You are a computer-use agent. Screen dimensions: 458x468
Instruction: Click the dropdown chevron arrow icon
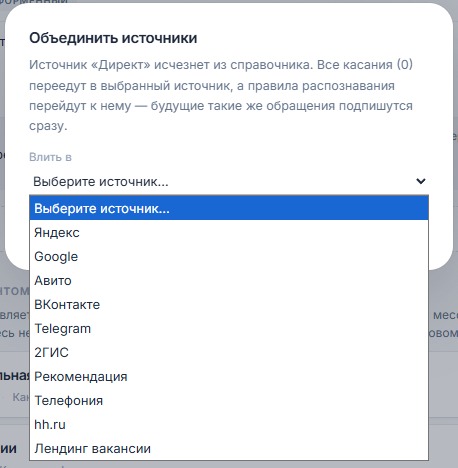[x=421, y=181]
